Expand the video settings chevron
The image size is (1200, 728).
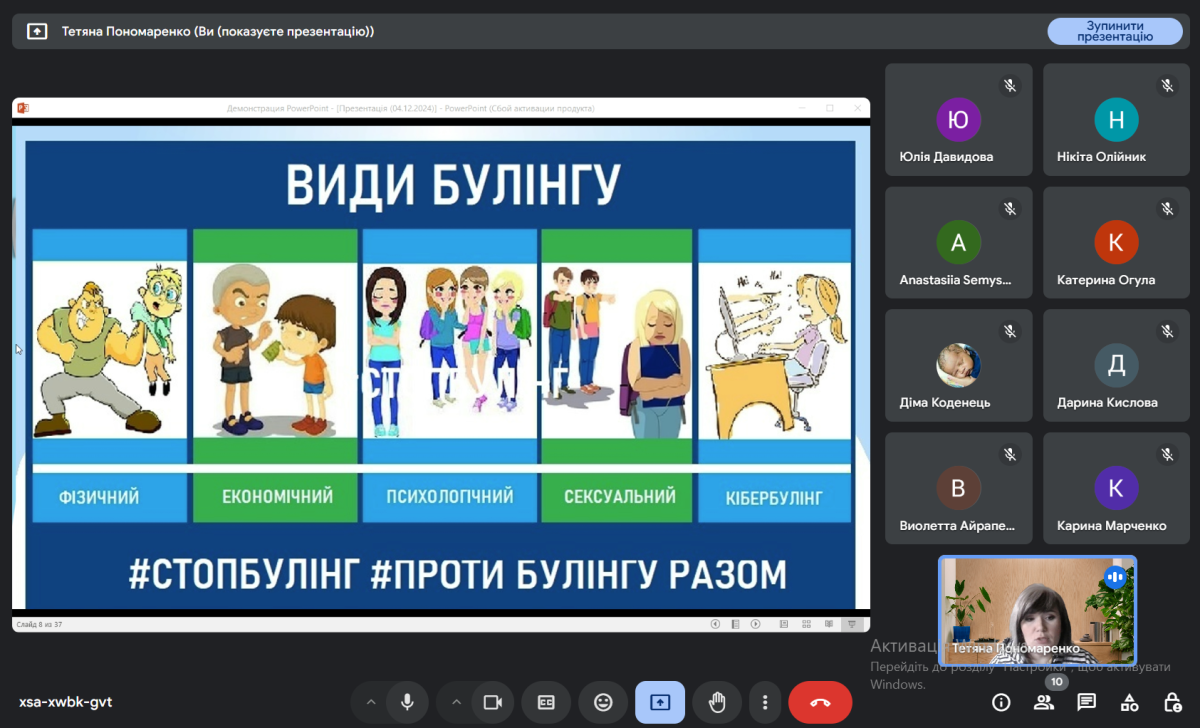(456, 702)
